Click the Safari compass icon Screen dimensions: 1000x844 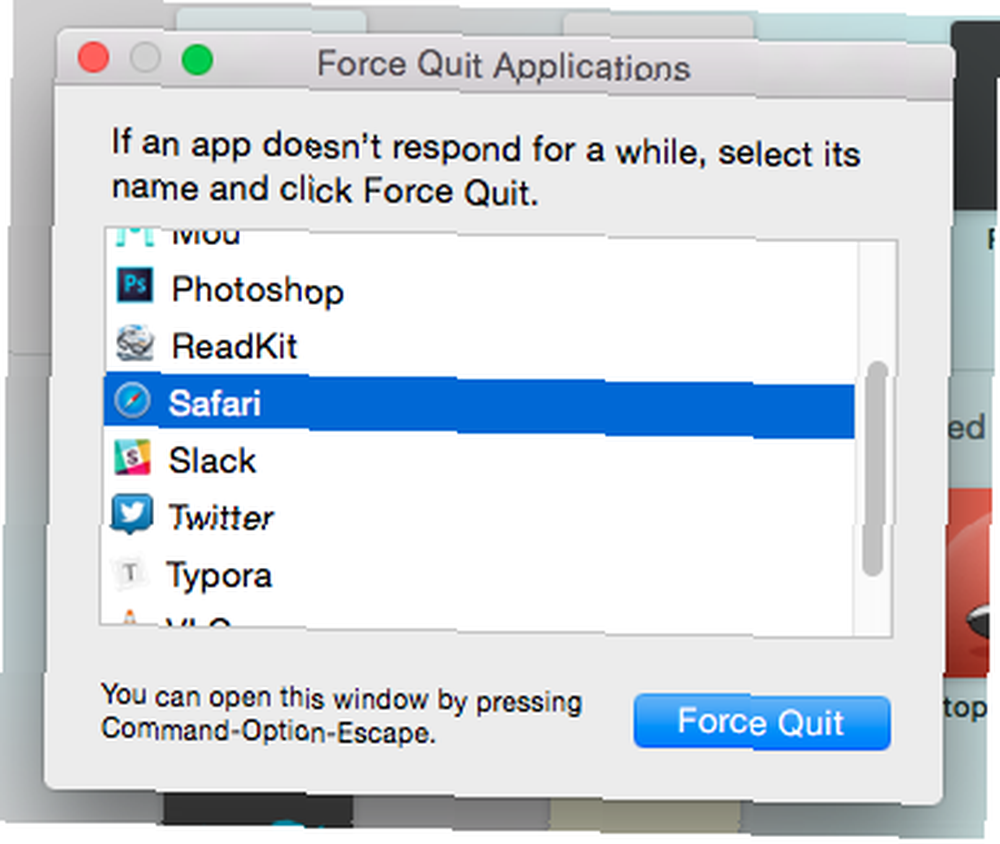[x=133, y=401]
